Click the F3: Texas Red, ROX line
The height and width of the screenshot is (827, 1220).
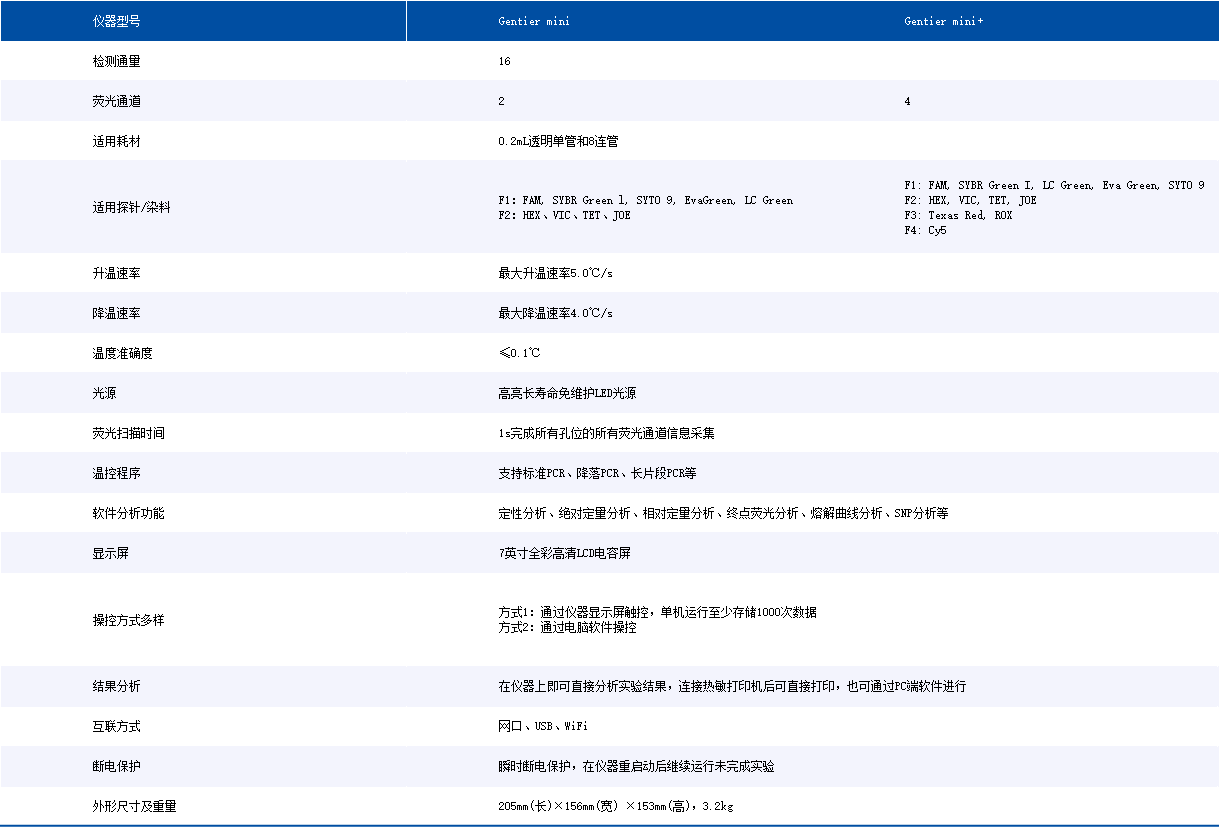[958, 215]
